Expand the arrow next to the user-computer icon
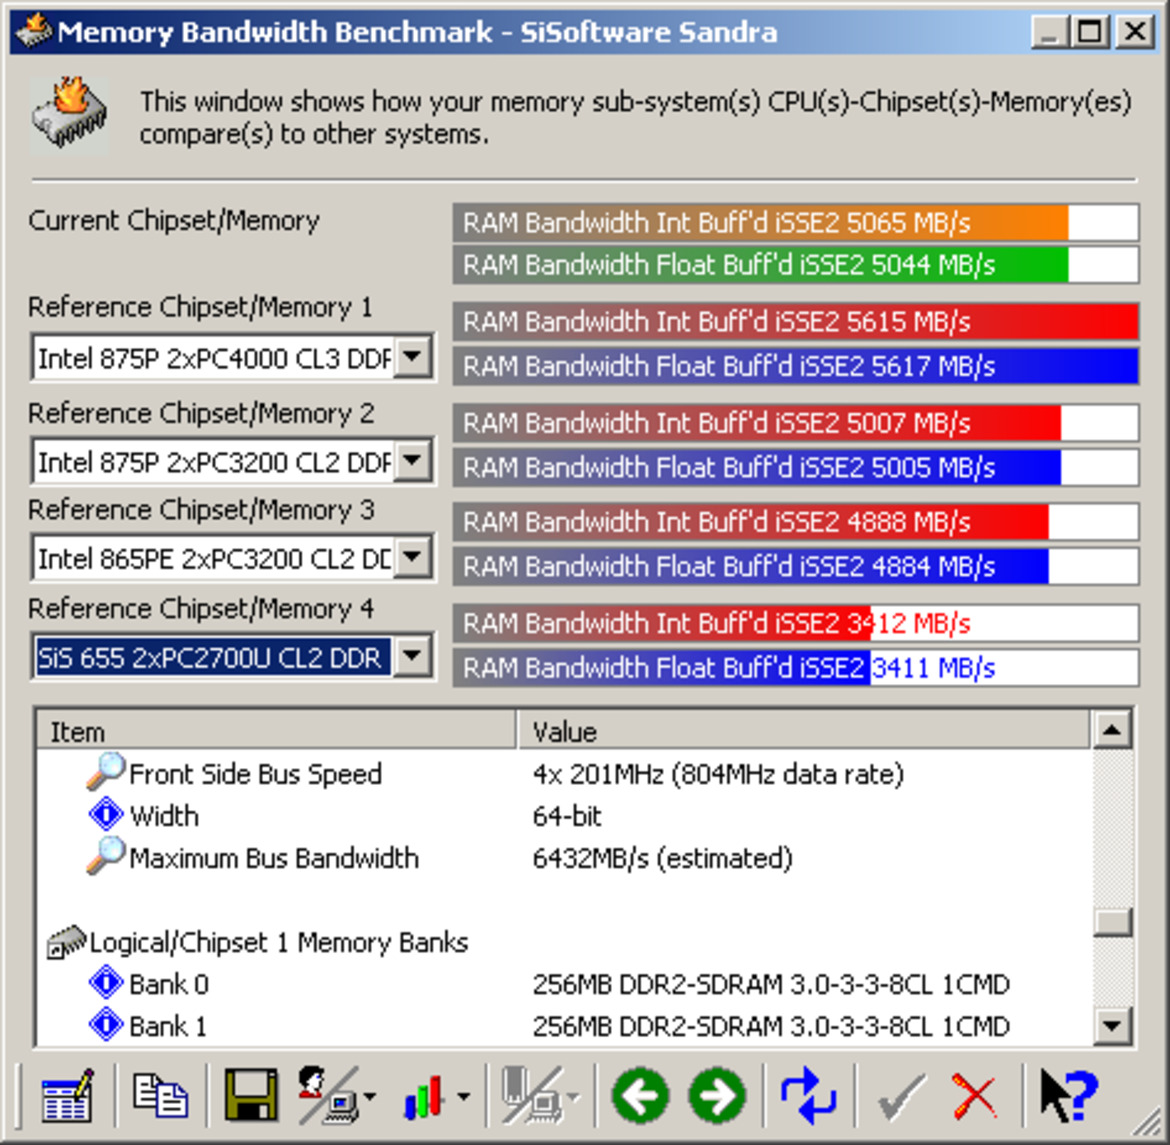 pyautogui.click(x=369, y=1097)
